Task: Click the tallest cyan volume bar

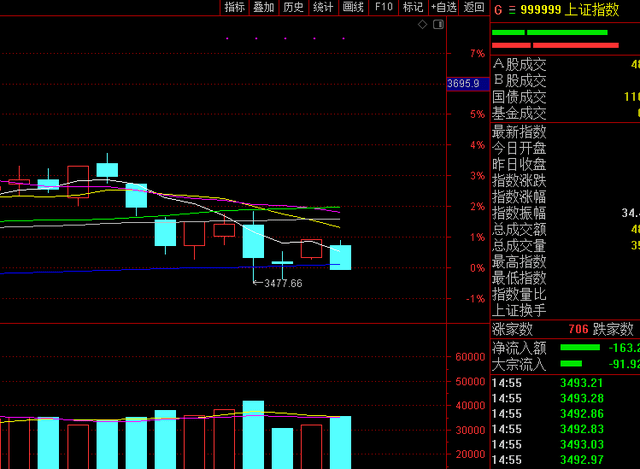Action: [253, 435]
